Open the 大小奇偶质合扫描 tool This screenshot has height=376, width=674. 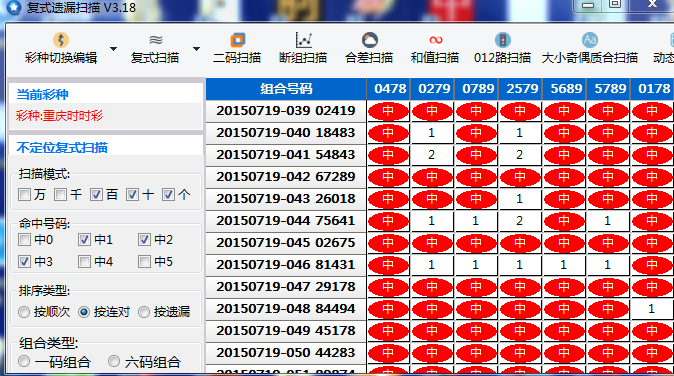(590, 48)
